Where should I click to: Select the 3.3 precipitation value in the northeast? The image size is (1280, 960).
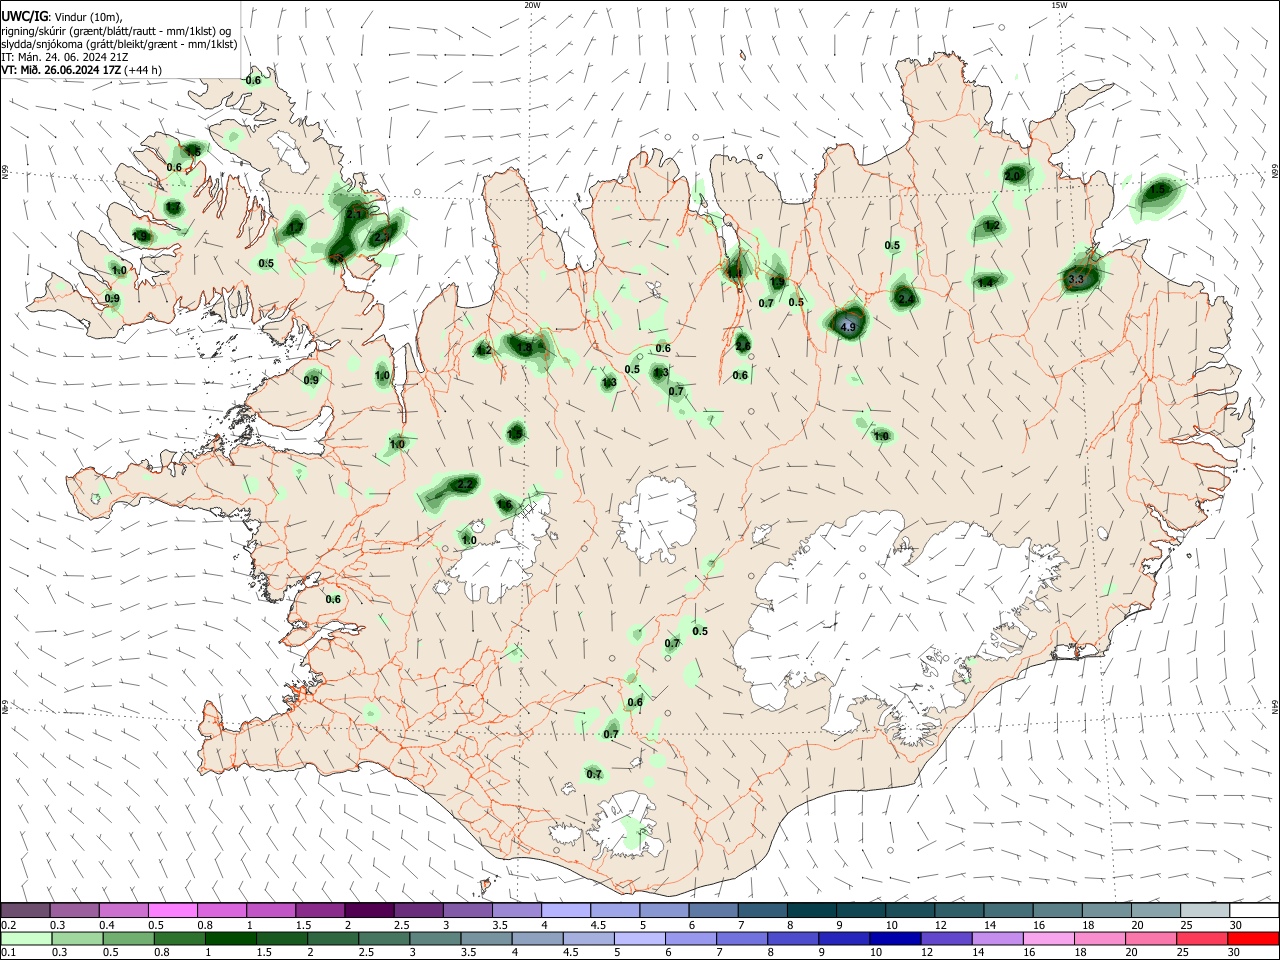click(1076, 280)
